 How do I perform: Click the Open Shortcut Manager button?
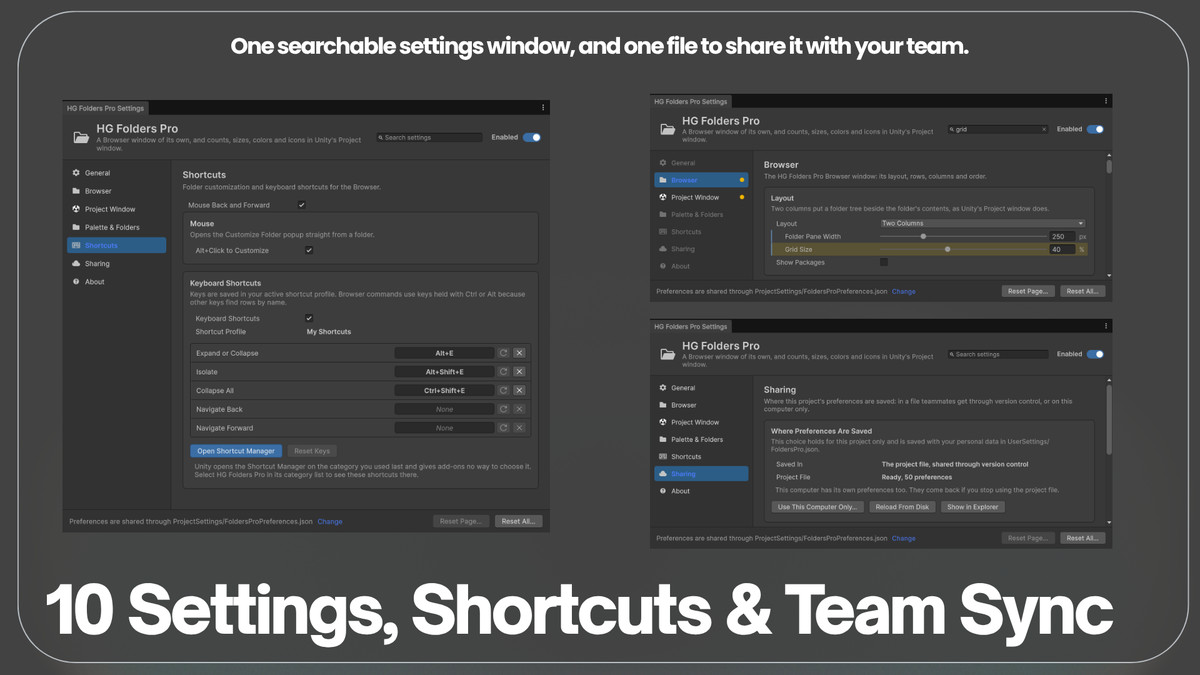(x=236, y=451)
